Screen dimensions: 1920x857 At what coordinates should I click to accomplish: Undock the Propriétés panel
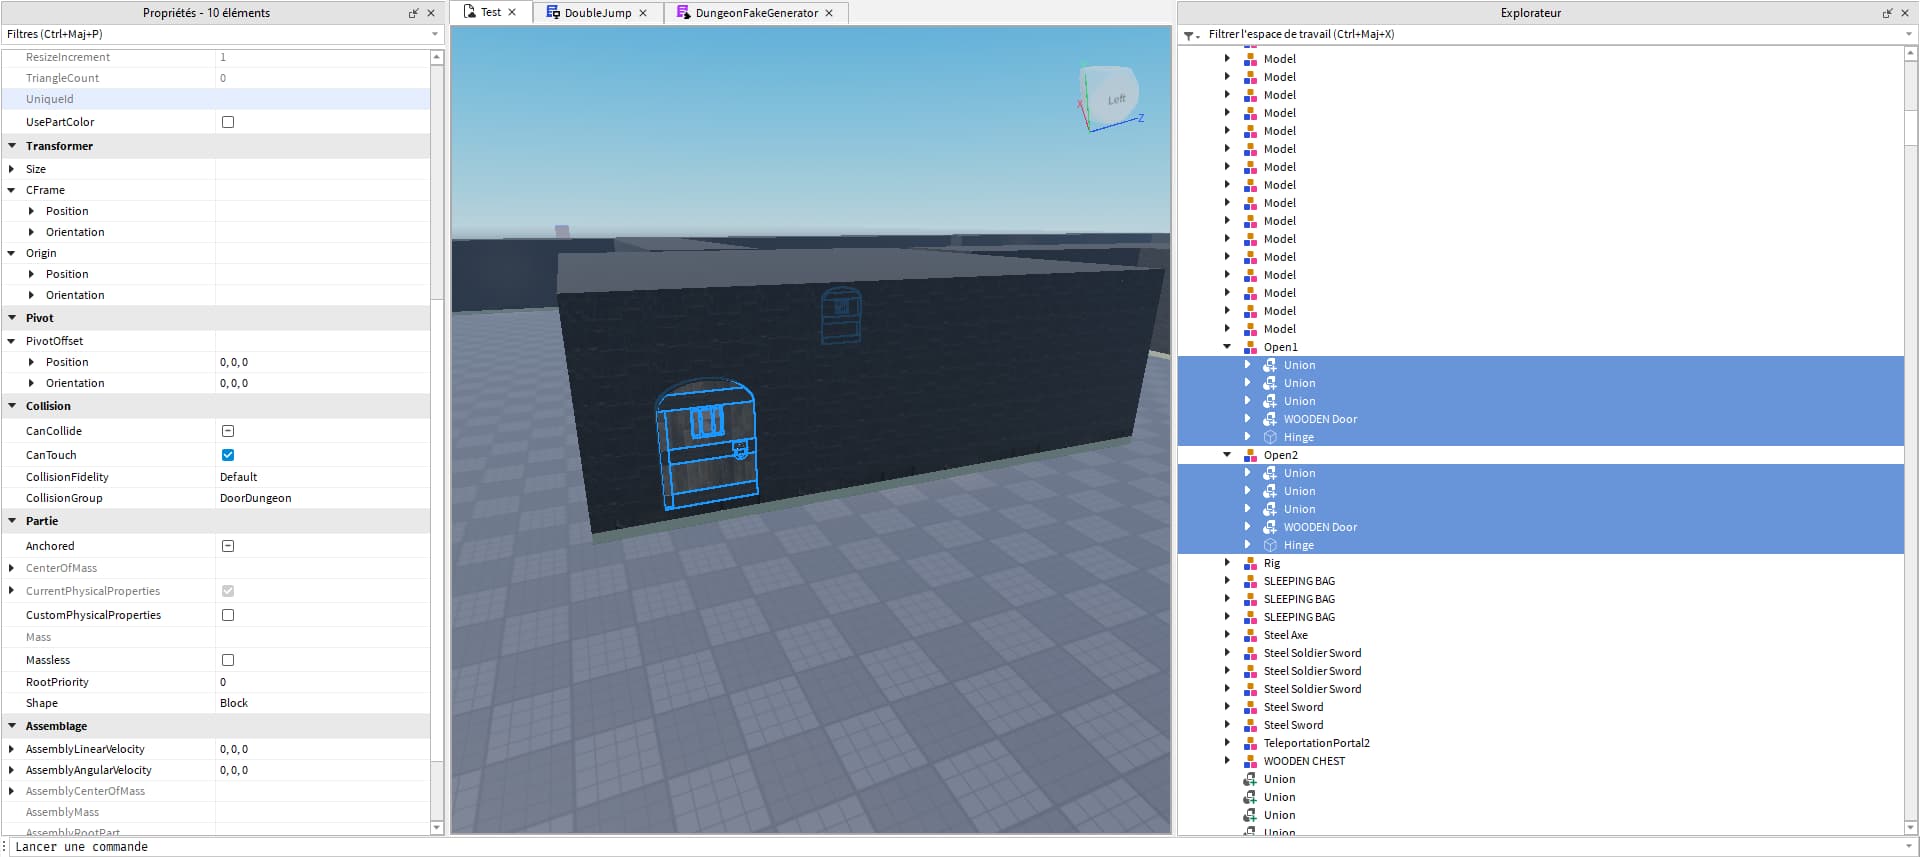413,13
